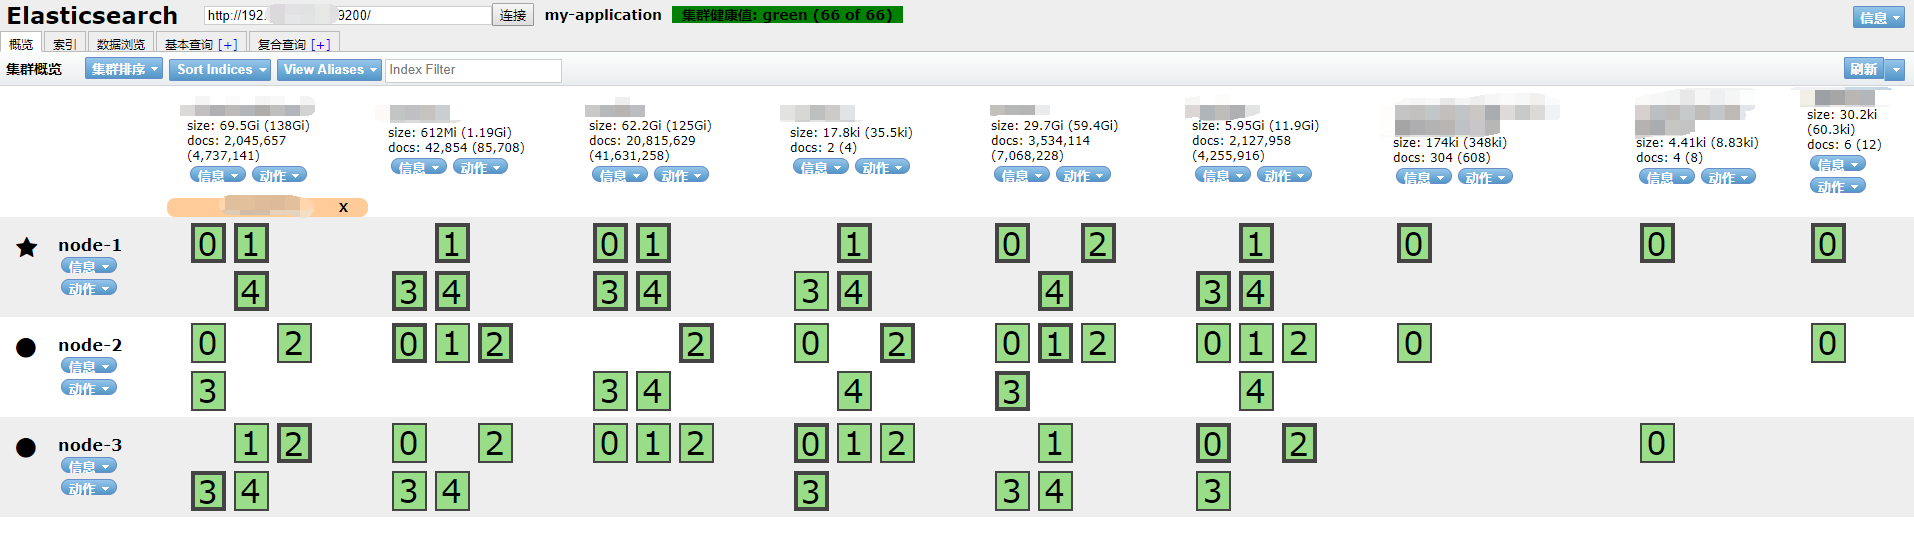This screenshot has width=1914, height=536.
Task: Expand the Sort Indices dropdown
Action: click(x=219, y=69)
